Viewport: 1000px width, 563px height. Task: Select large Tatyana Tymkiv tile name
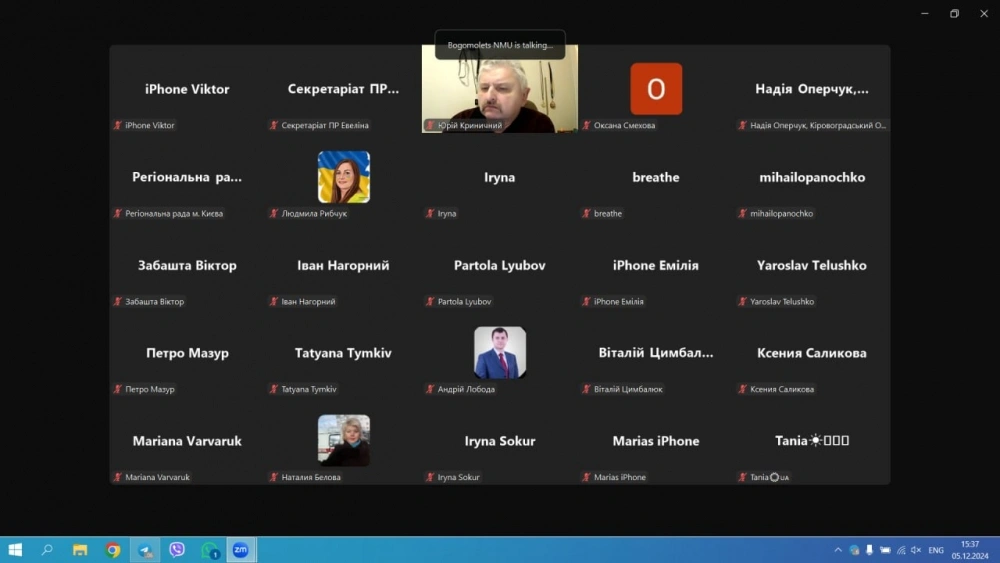coord(343,353)
